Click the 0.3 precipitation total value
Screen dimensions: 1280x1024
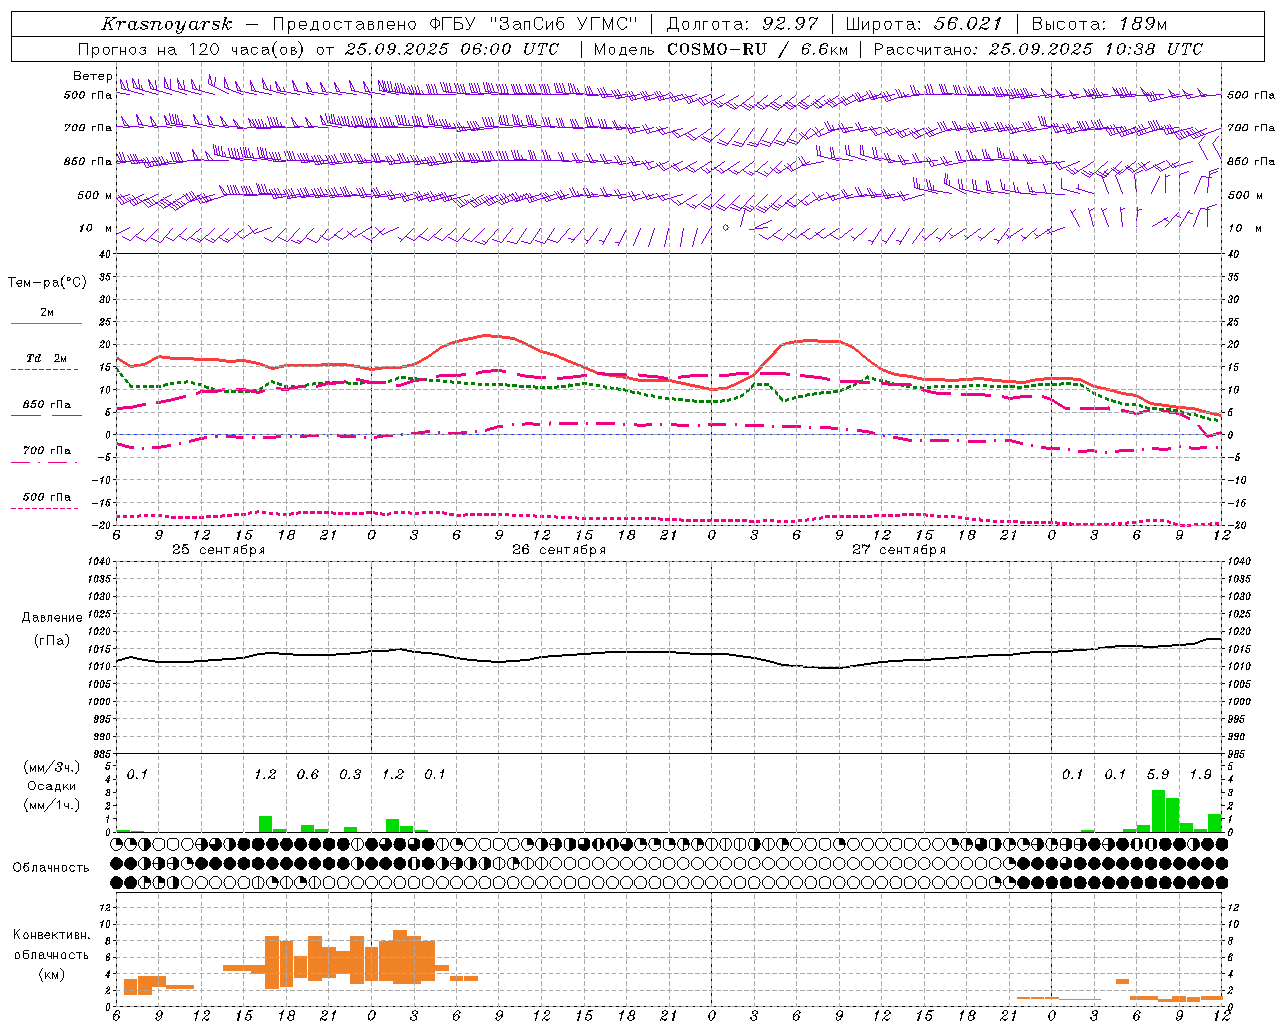coord(350,774)
